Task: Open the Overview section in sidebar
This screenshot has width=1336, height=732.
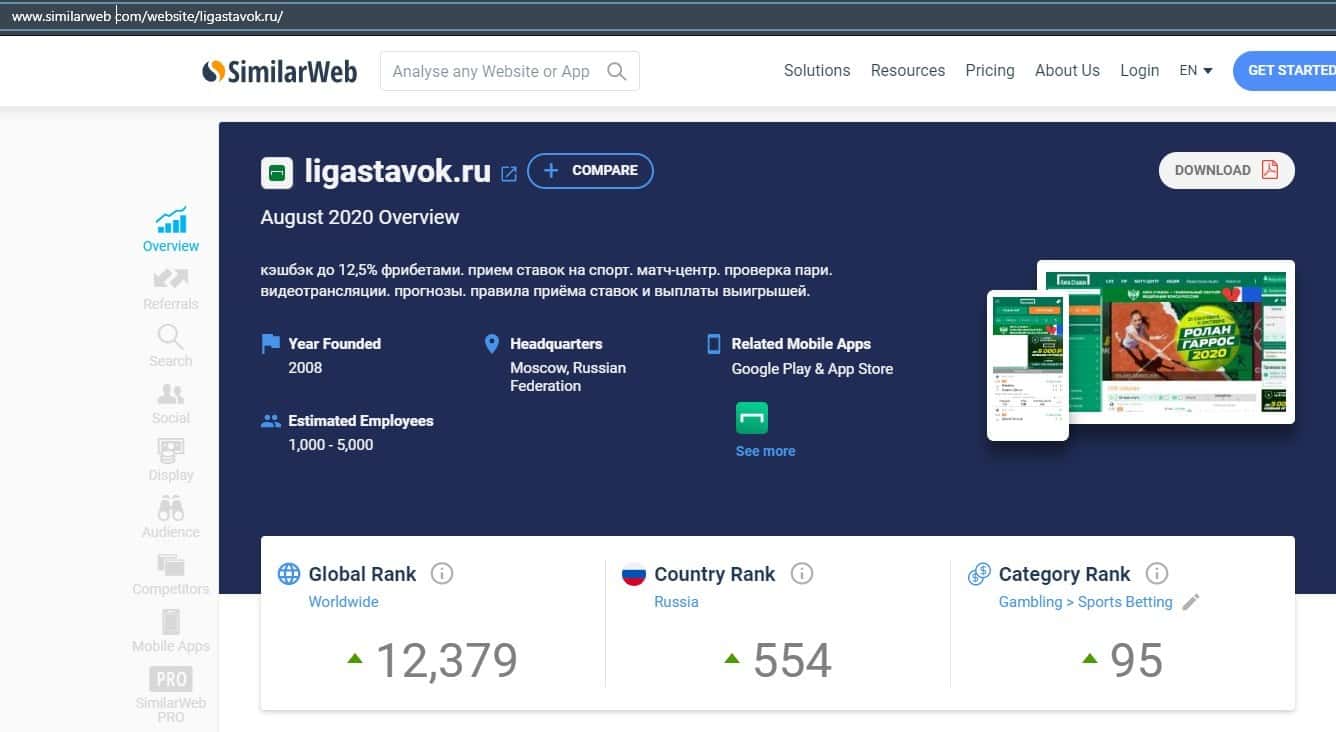Action: 171,230
